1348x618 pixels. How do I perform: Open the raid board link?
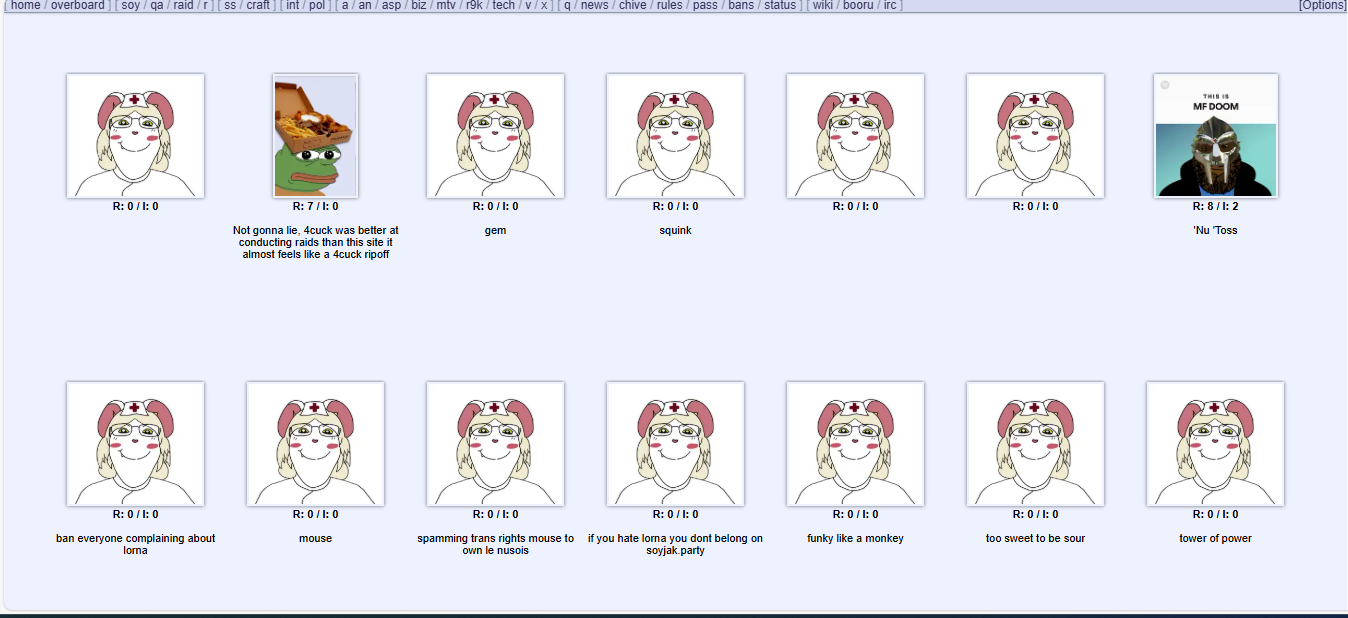183,5
